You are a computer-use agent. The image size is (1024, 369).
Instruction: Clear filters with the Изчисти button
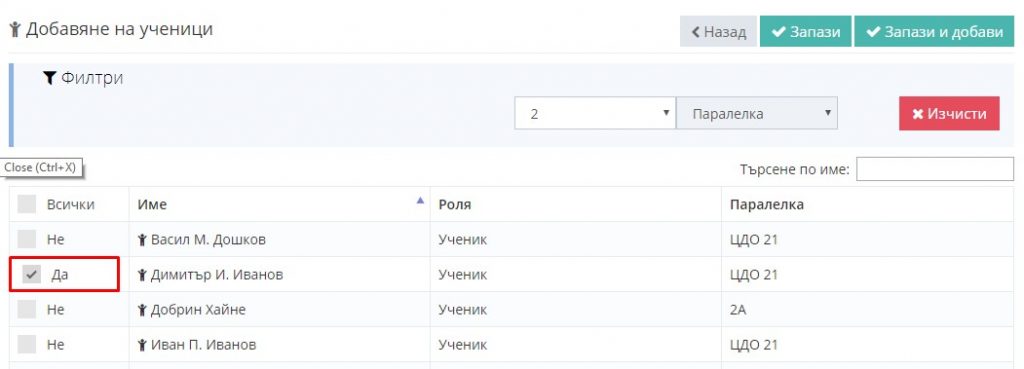(x=949, y=114)
